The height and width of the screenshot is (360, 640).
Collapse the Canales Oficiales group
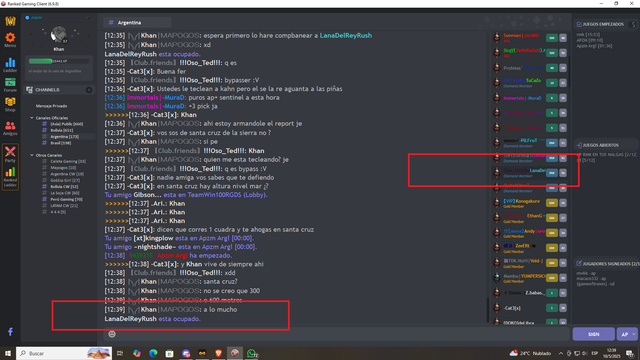click(32, 118)
